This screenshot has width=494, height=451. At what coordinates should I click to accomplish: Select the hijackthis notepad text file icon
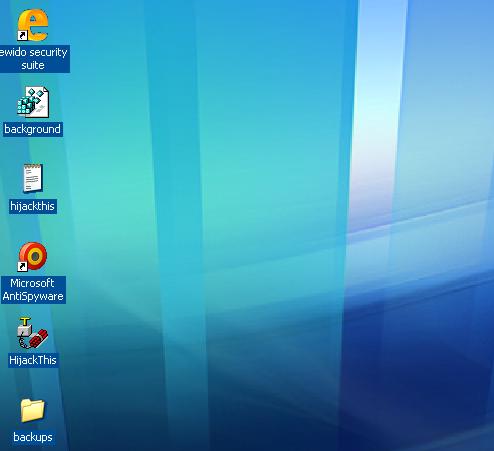[x=33, y=178]
